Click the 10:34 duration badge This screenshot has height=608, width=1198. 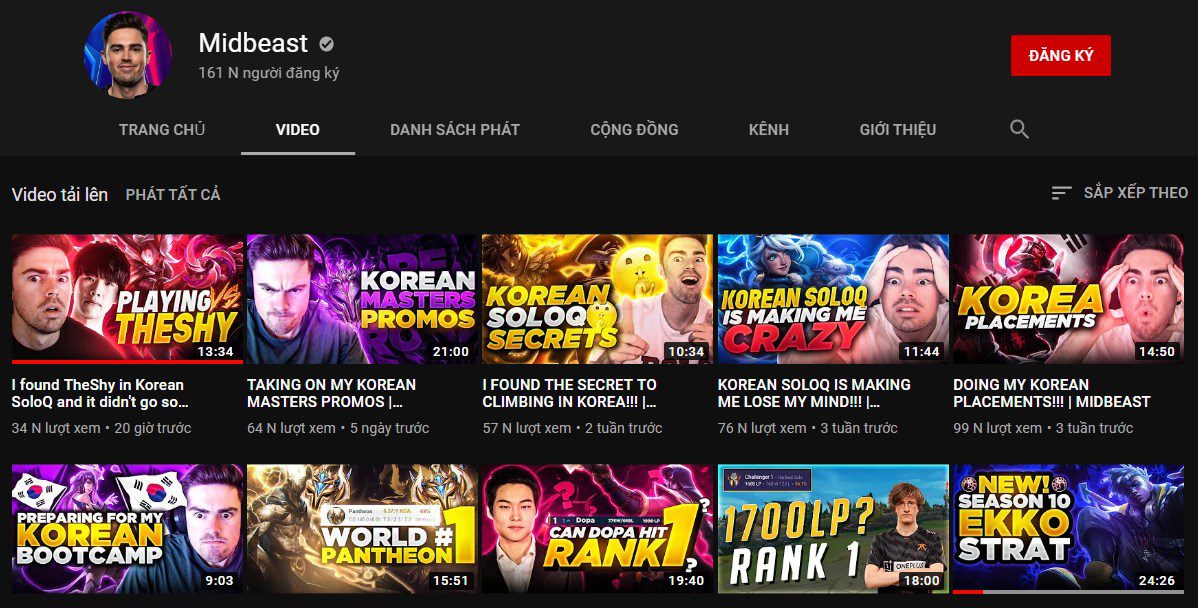coord(686,351)
